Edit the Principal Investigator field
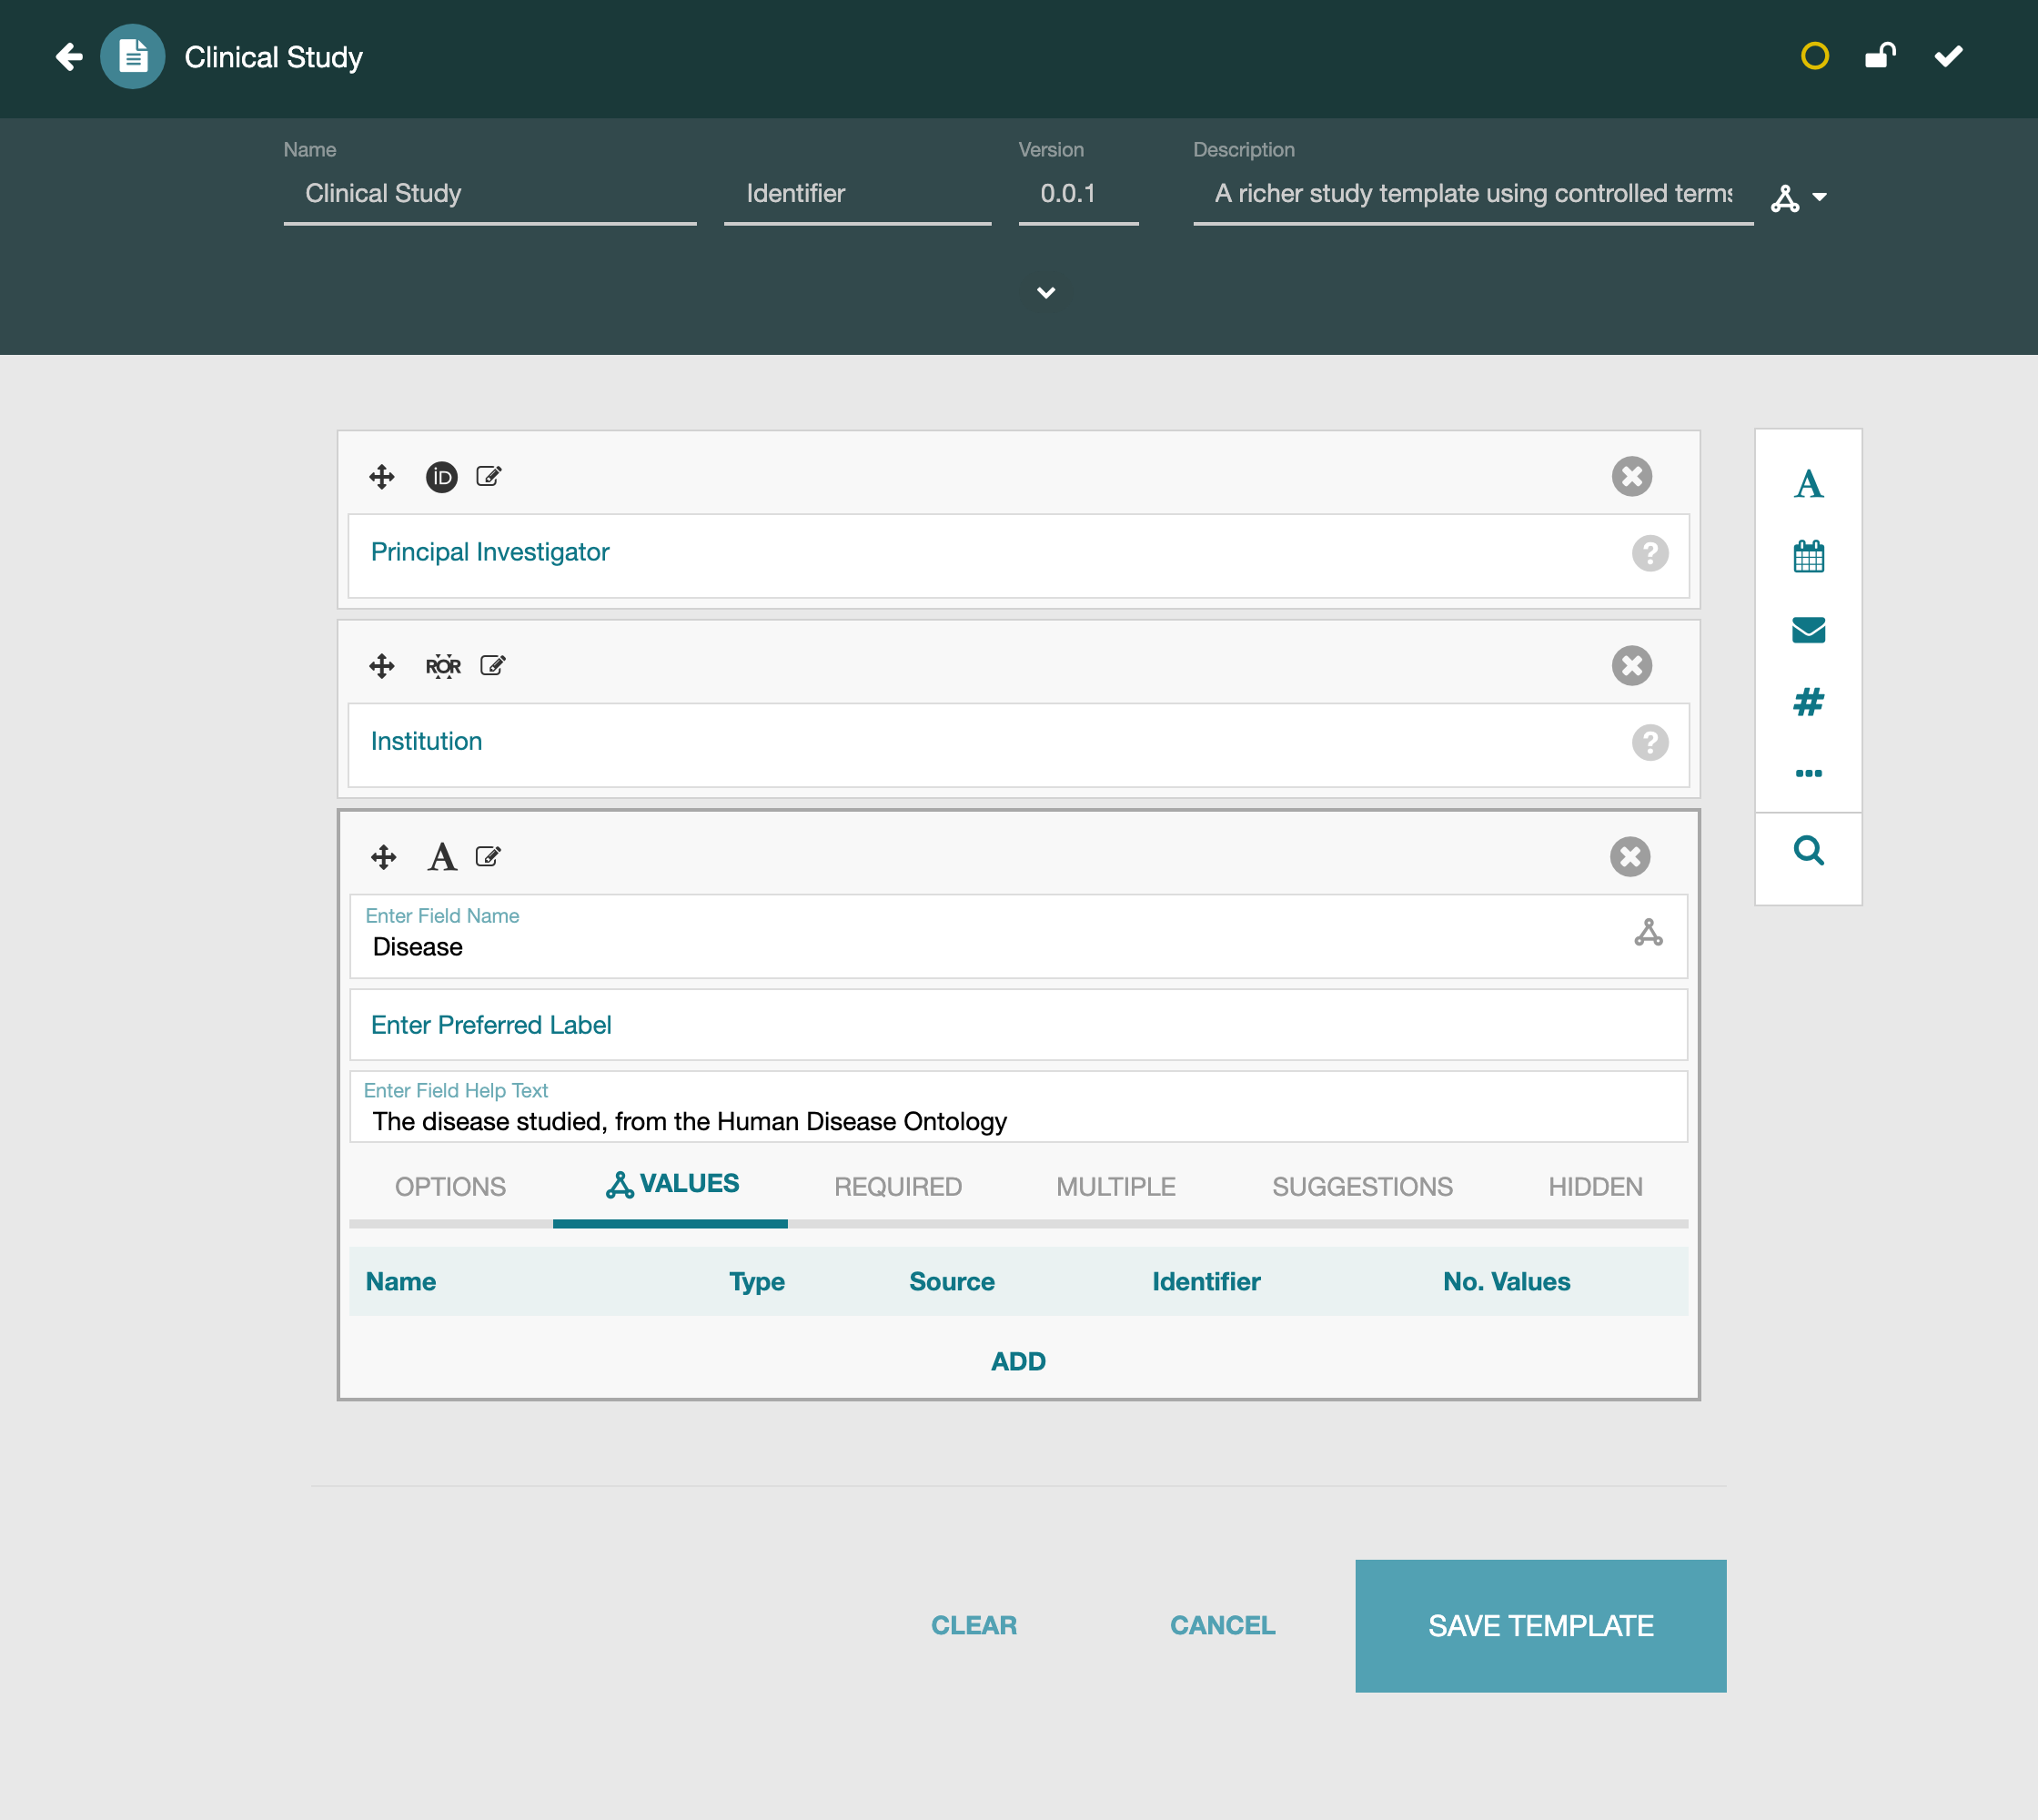Viewport: 2038px width, 1820px height. point(489,476)
